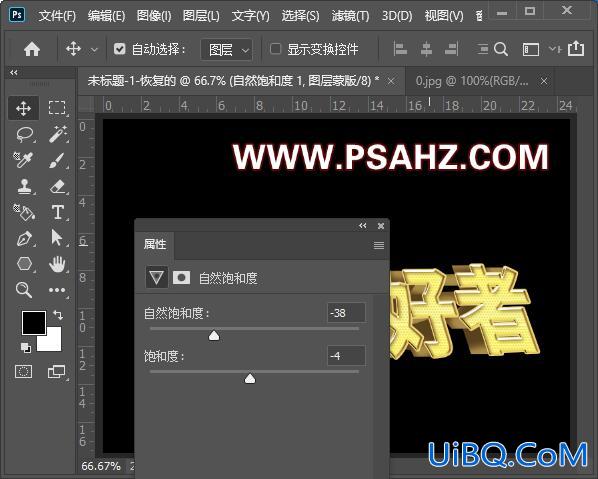Select the Paint Bucket tool
The height and width of the screenshot is (479, 598).
coord(24,212)
